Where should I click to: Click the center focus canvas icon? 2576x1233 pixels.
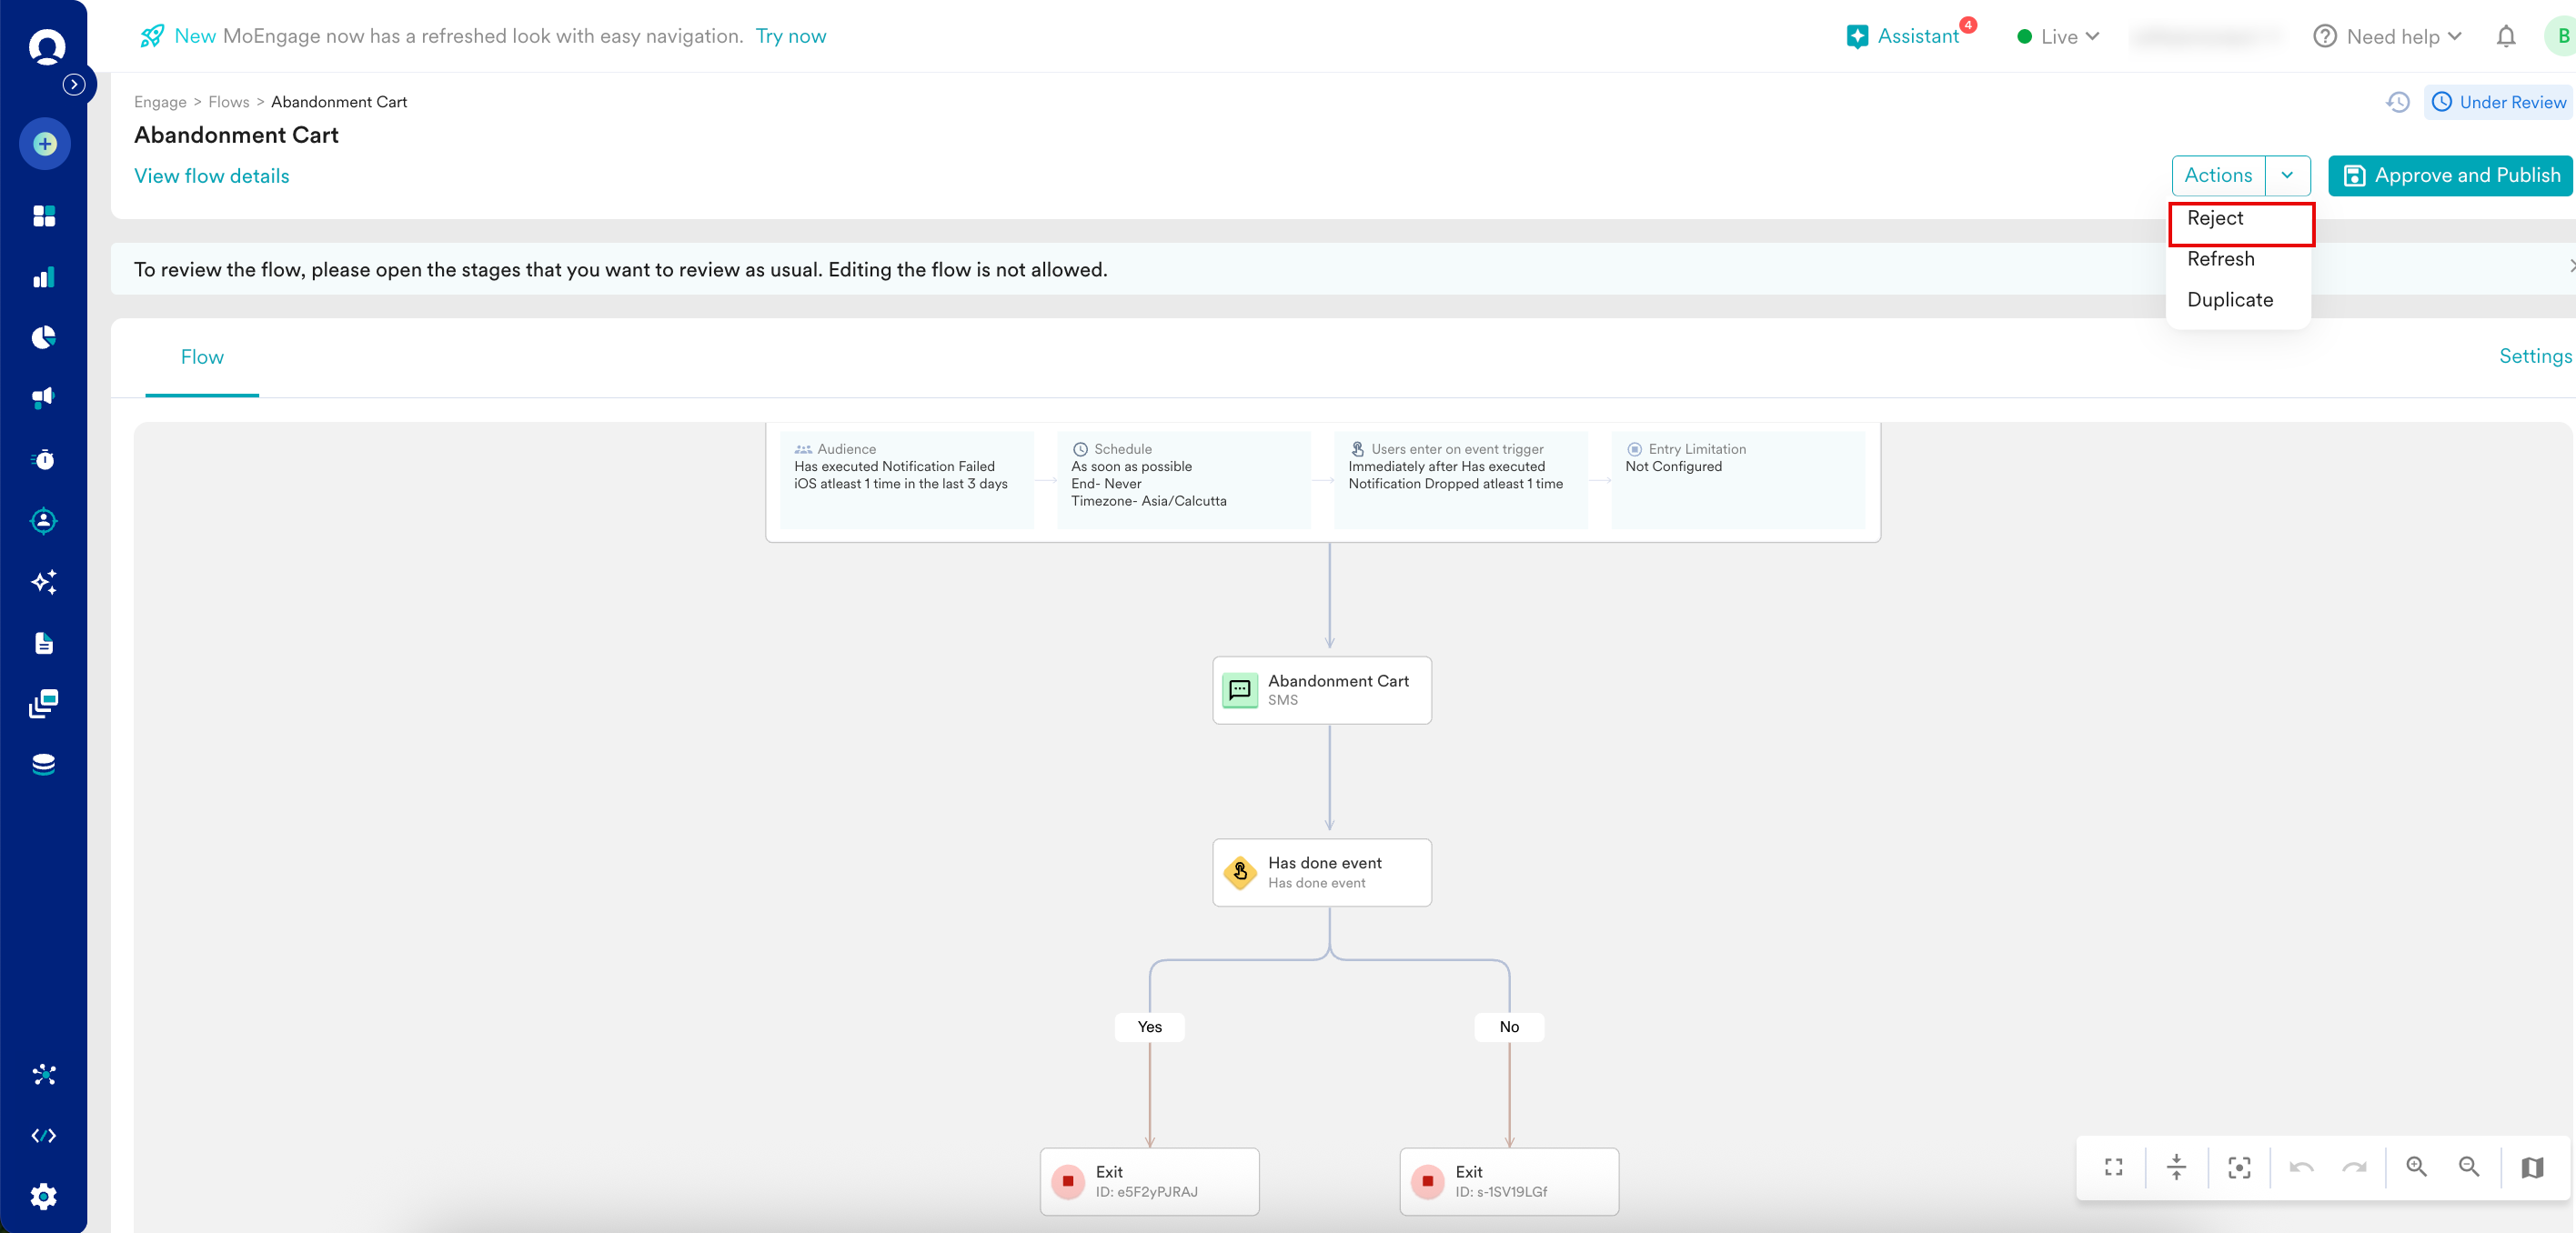point(2239,1167)
